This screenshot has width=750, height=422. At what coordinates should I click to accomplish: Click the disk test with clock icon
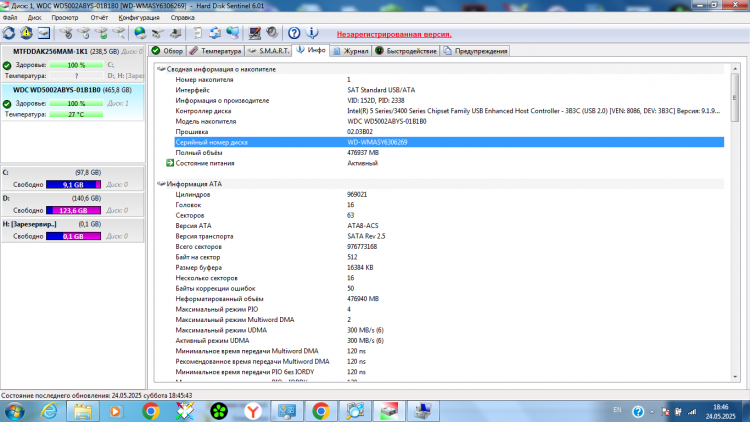tap(84, 33)
